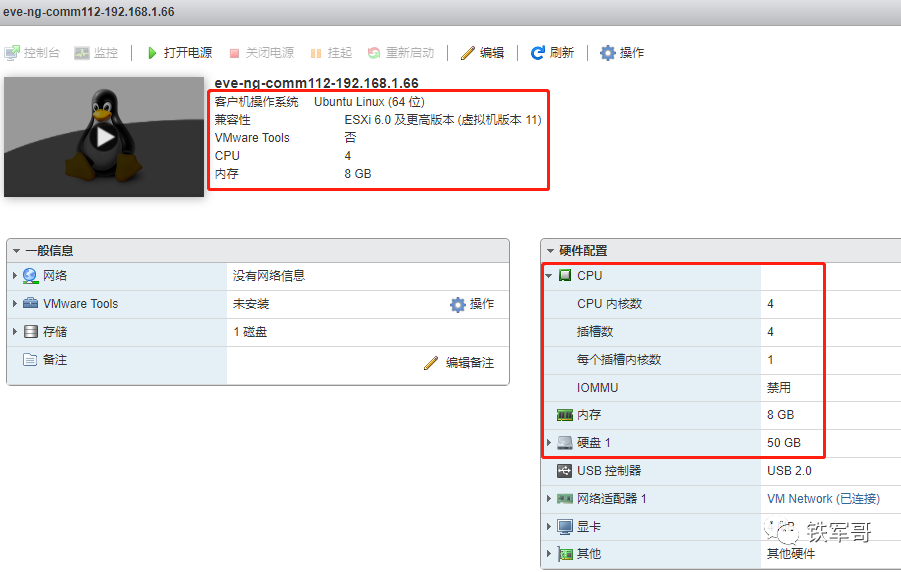Click the 其他 hardware icon
The image size is (901, 572).
click(x=565, y=554)
